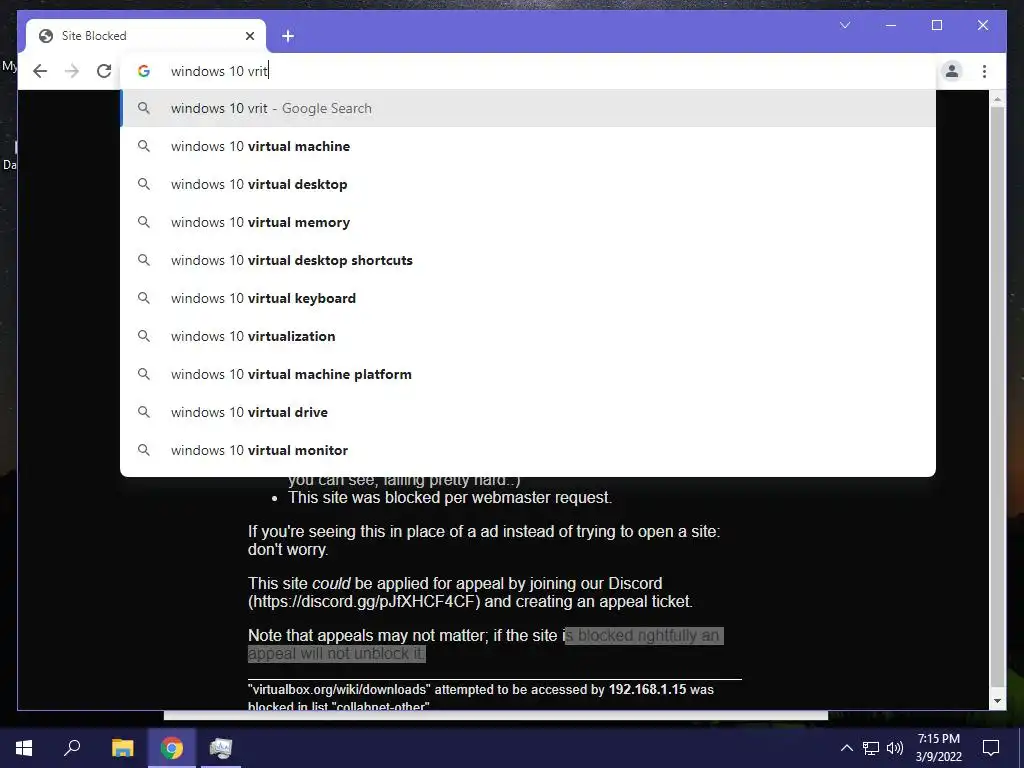This screenshot has width=1024, height=768.
Task: Click the IP address 192.168.1.15
Action: coord(647,690)
